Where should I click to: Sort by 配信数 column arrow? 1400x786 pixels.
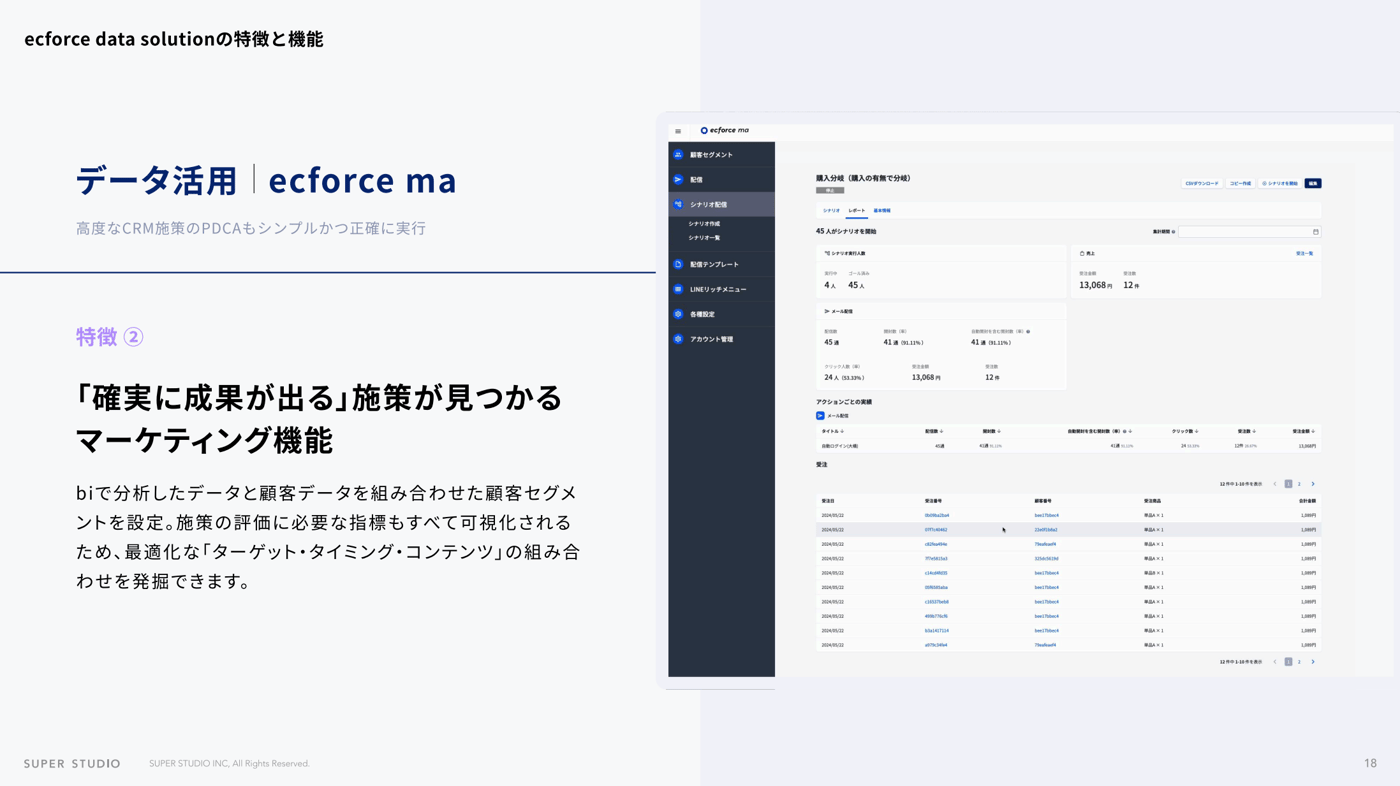coord(942,432)
